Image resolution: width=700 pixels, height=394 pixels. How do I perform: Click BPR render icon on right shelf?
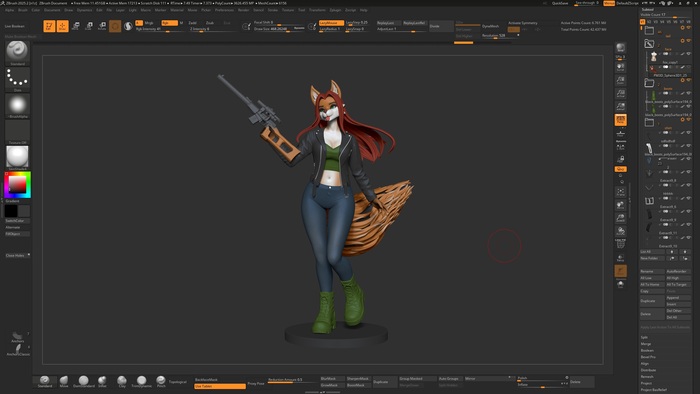click(x=621, y=48)
